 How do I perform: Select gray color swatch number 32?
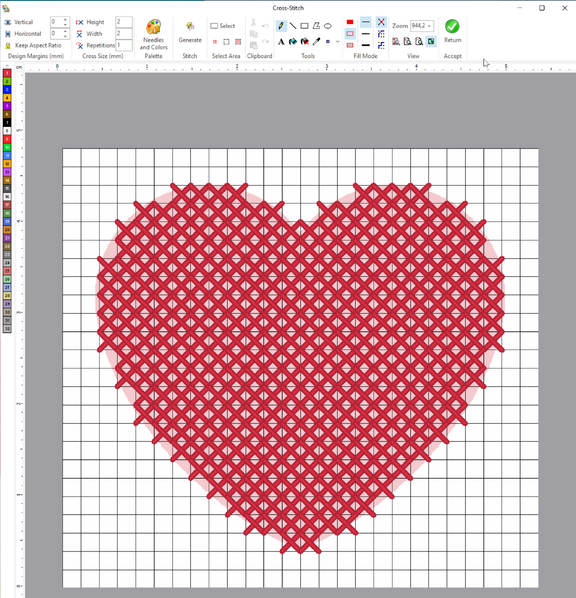click(x=7, y=328)
